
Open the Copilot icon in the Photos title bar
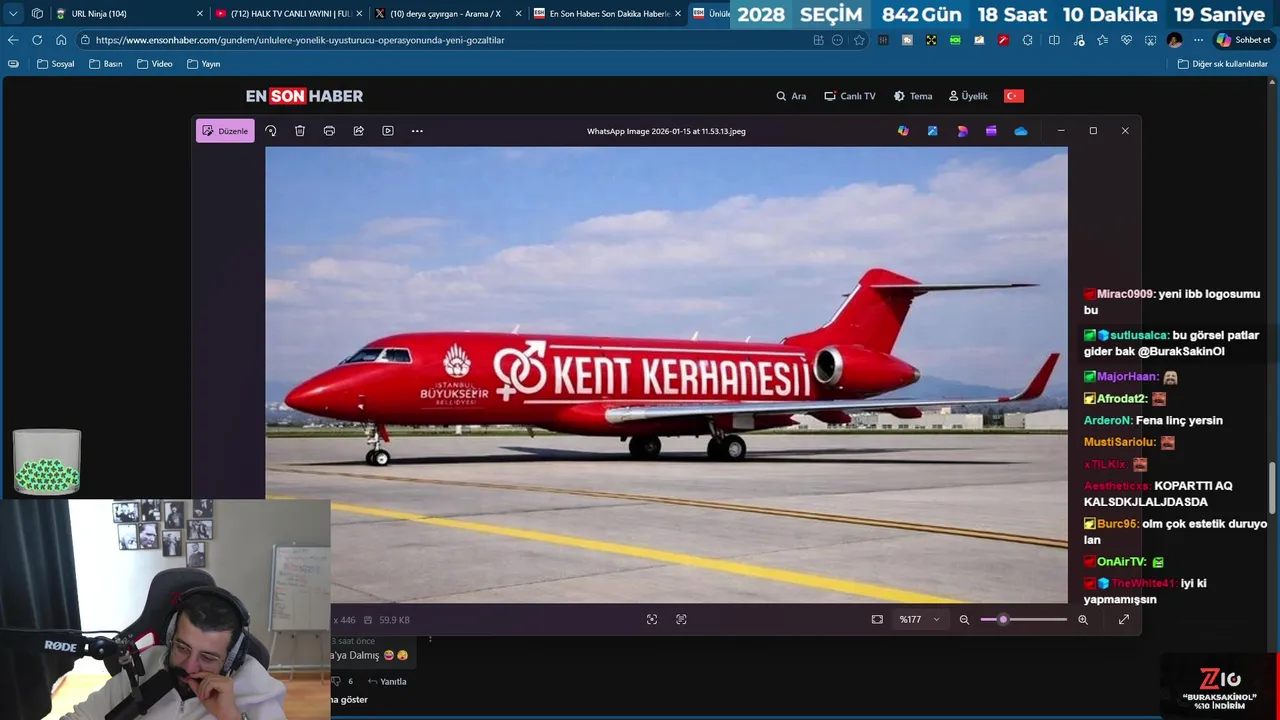click(903, 131)
